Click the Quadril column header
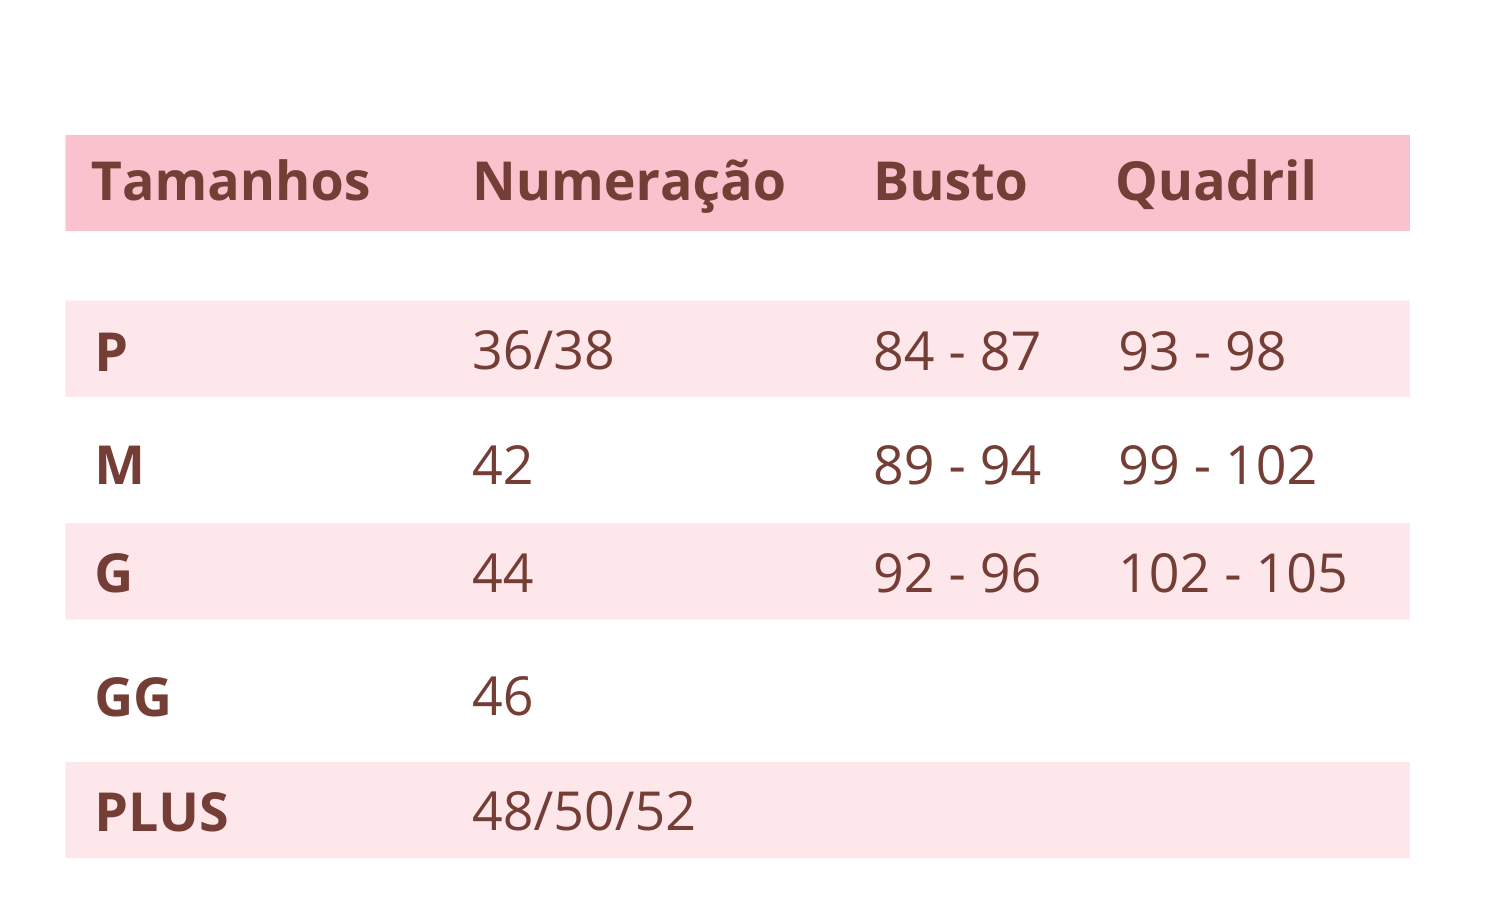This screenshot has width=1500, height=900. pos(1215,182)
